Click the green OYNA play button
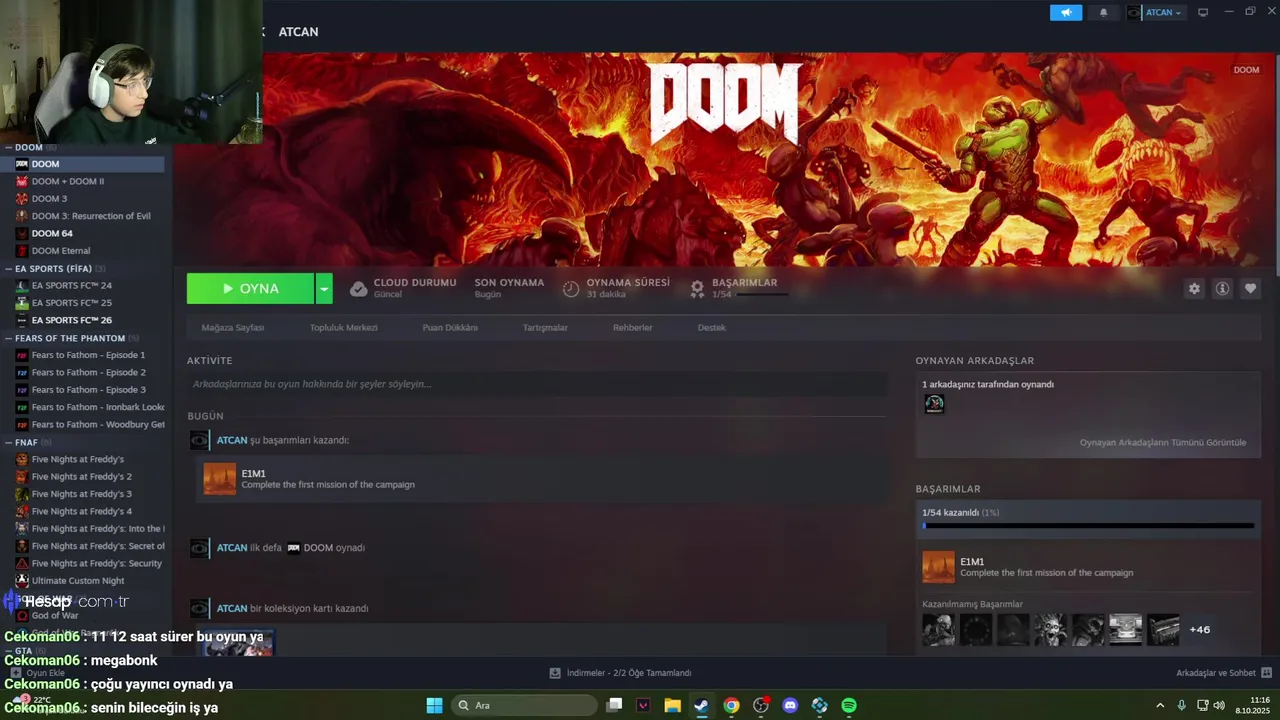Viewport: 1280px width, 720px height. [x=250, y=288]
